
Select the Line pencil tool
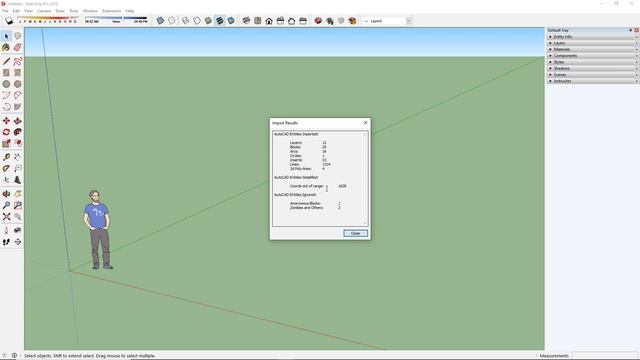[x=6, y=62]
